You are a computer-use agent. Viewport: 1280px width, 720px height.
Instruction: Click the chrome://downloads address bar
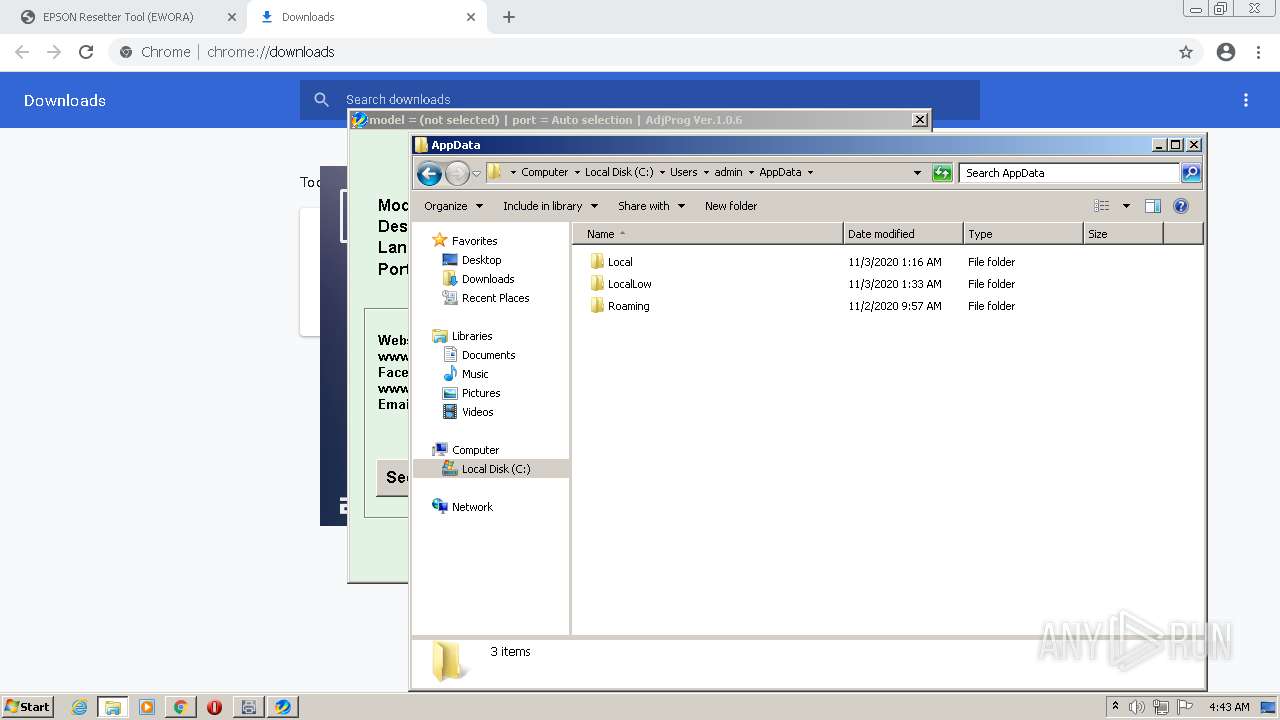pyautogui.click(x=640, y=52)
